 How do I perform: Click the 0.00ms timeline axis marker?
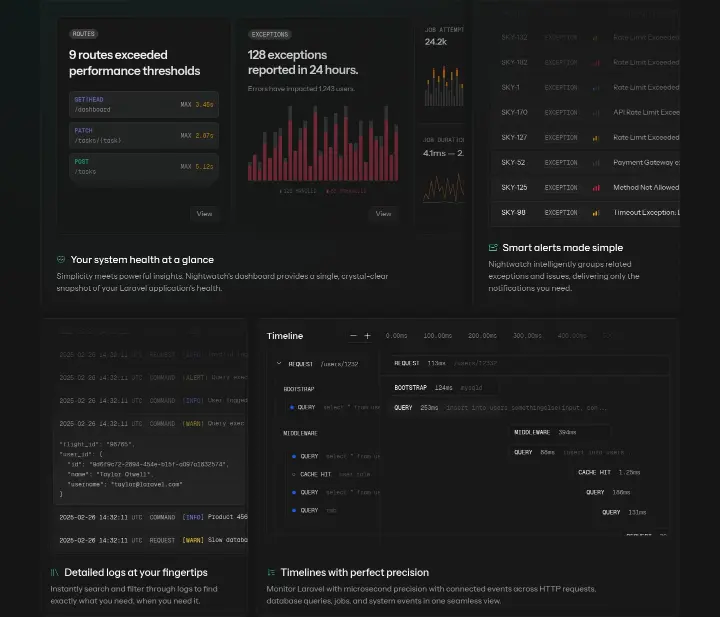point(396,336)
